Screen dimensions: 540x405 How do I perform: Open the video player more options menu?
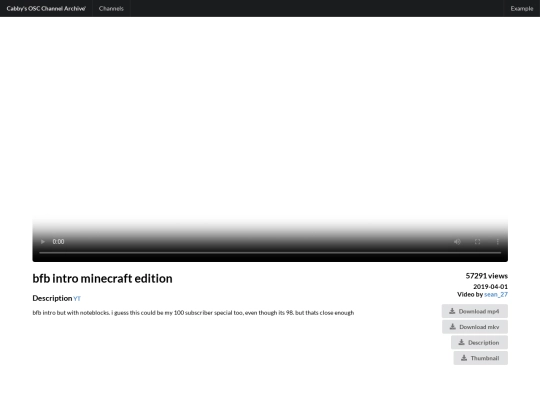tap(498, 242)
